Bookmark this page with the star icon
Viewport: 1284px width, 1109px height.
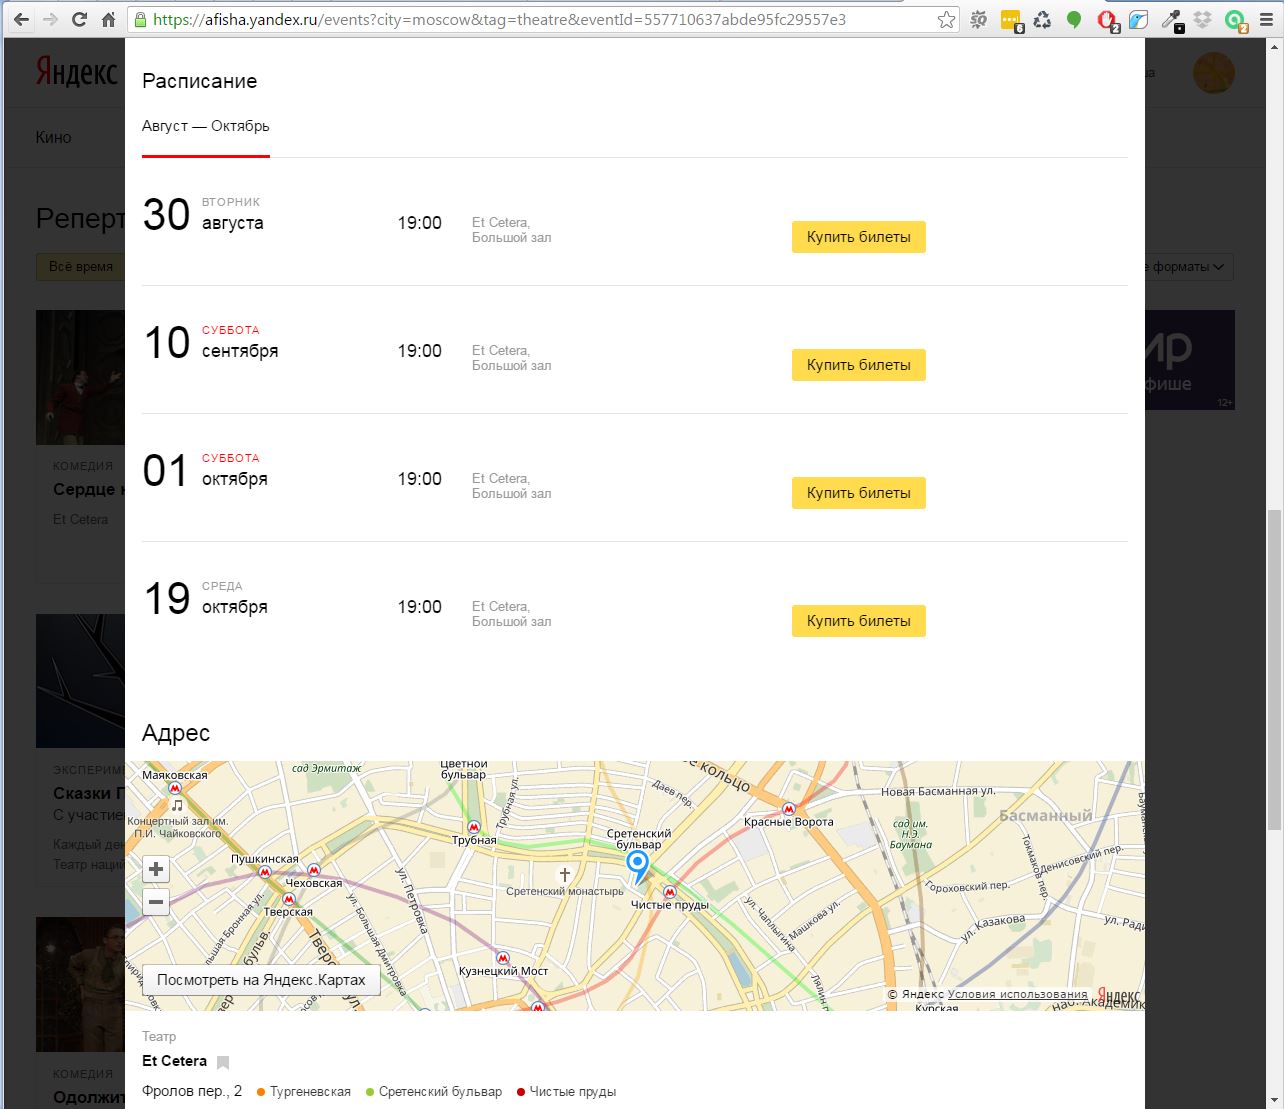(946, 19)
